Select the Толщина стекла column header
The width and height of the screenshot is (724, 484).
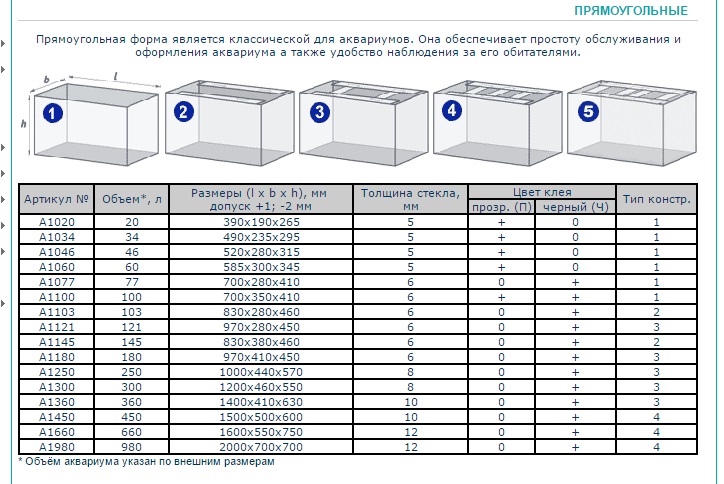pos(410,199)
